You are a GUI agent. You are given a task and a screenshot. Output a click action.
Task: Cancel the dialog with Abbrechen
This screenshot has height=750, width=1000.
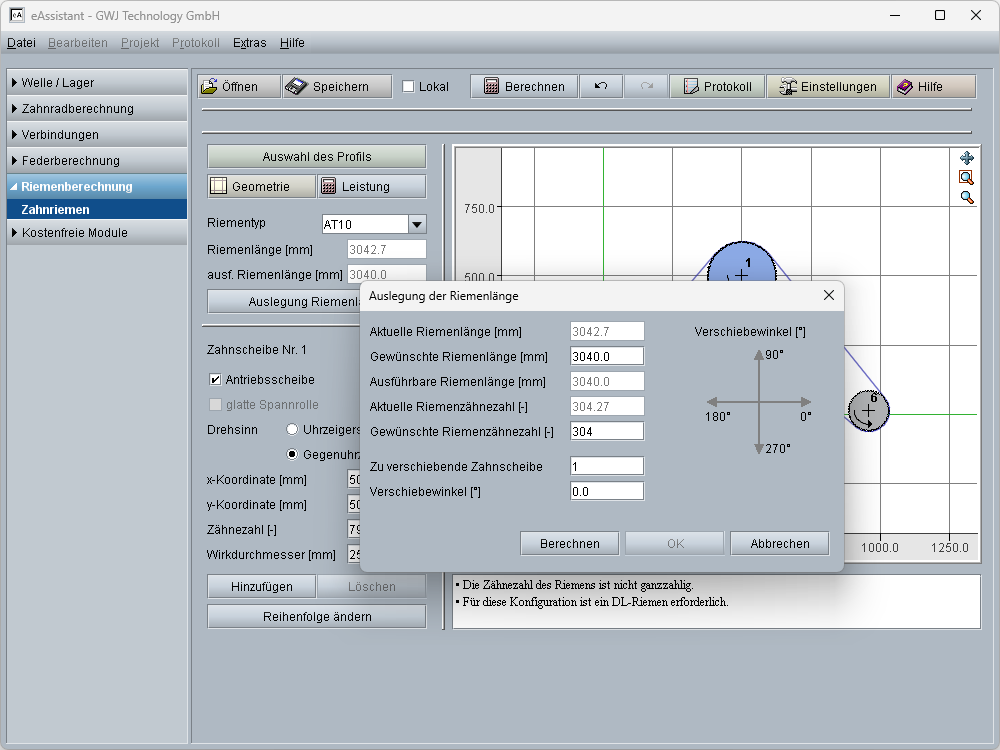tap(779, 544)
